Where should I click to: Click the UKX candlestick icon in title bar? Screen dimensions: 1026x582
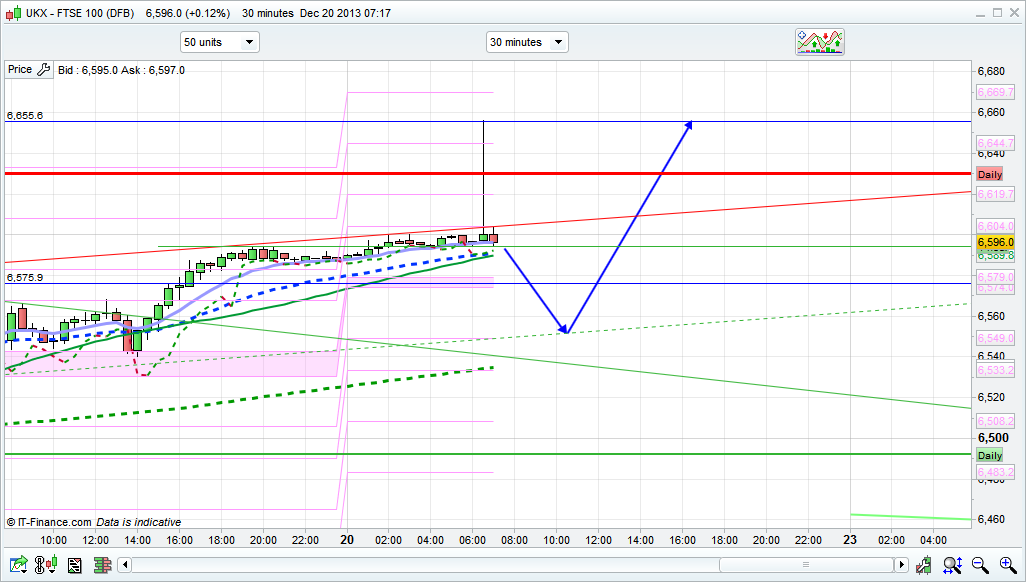point(11,13)
